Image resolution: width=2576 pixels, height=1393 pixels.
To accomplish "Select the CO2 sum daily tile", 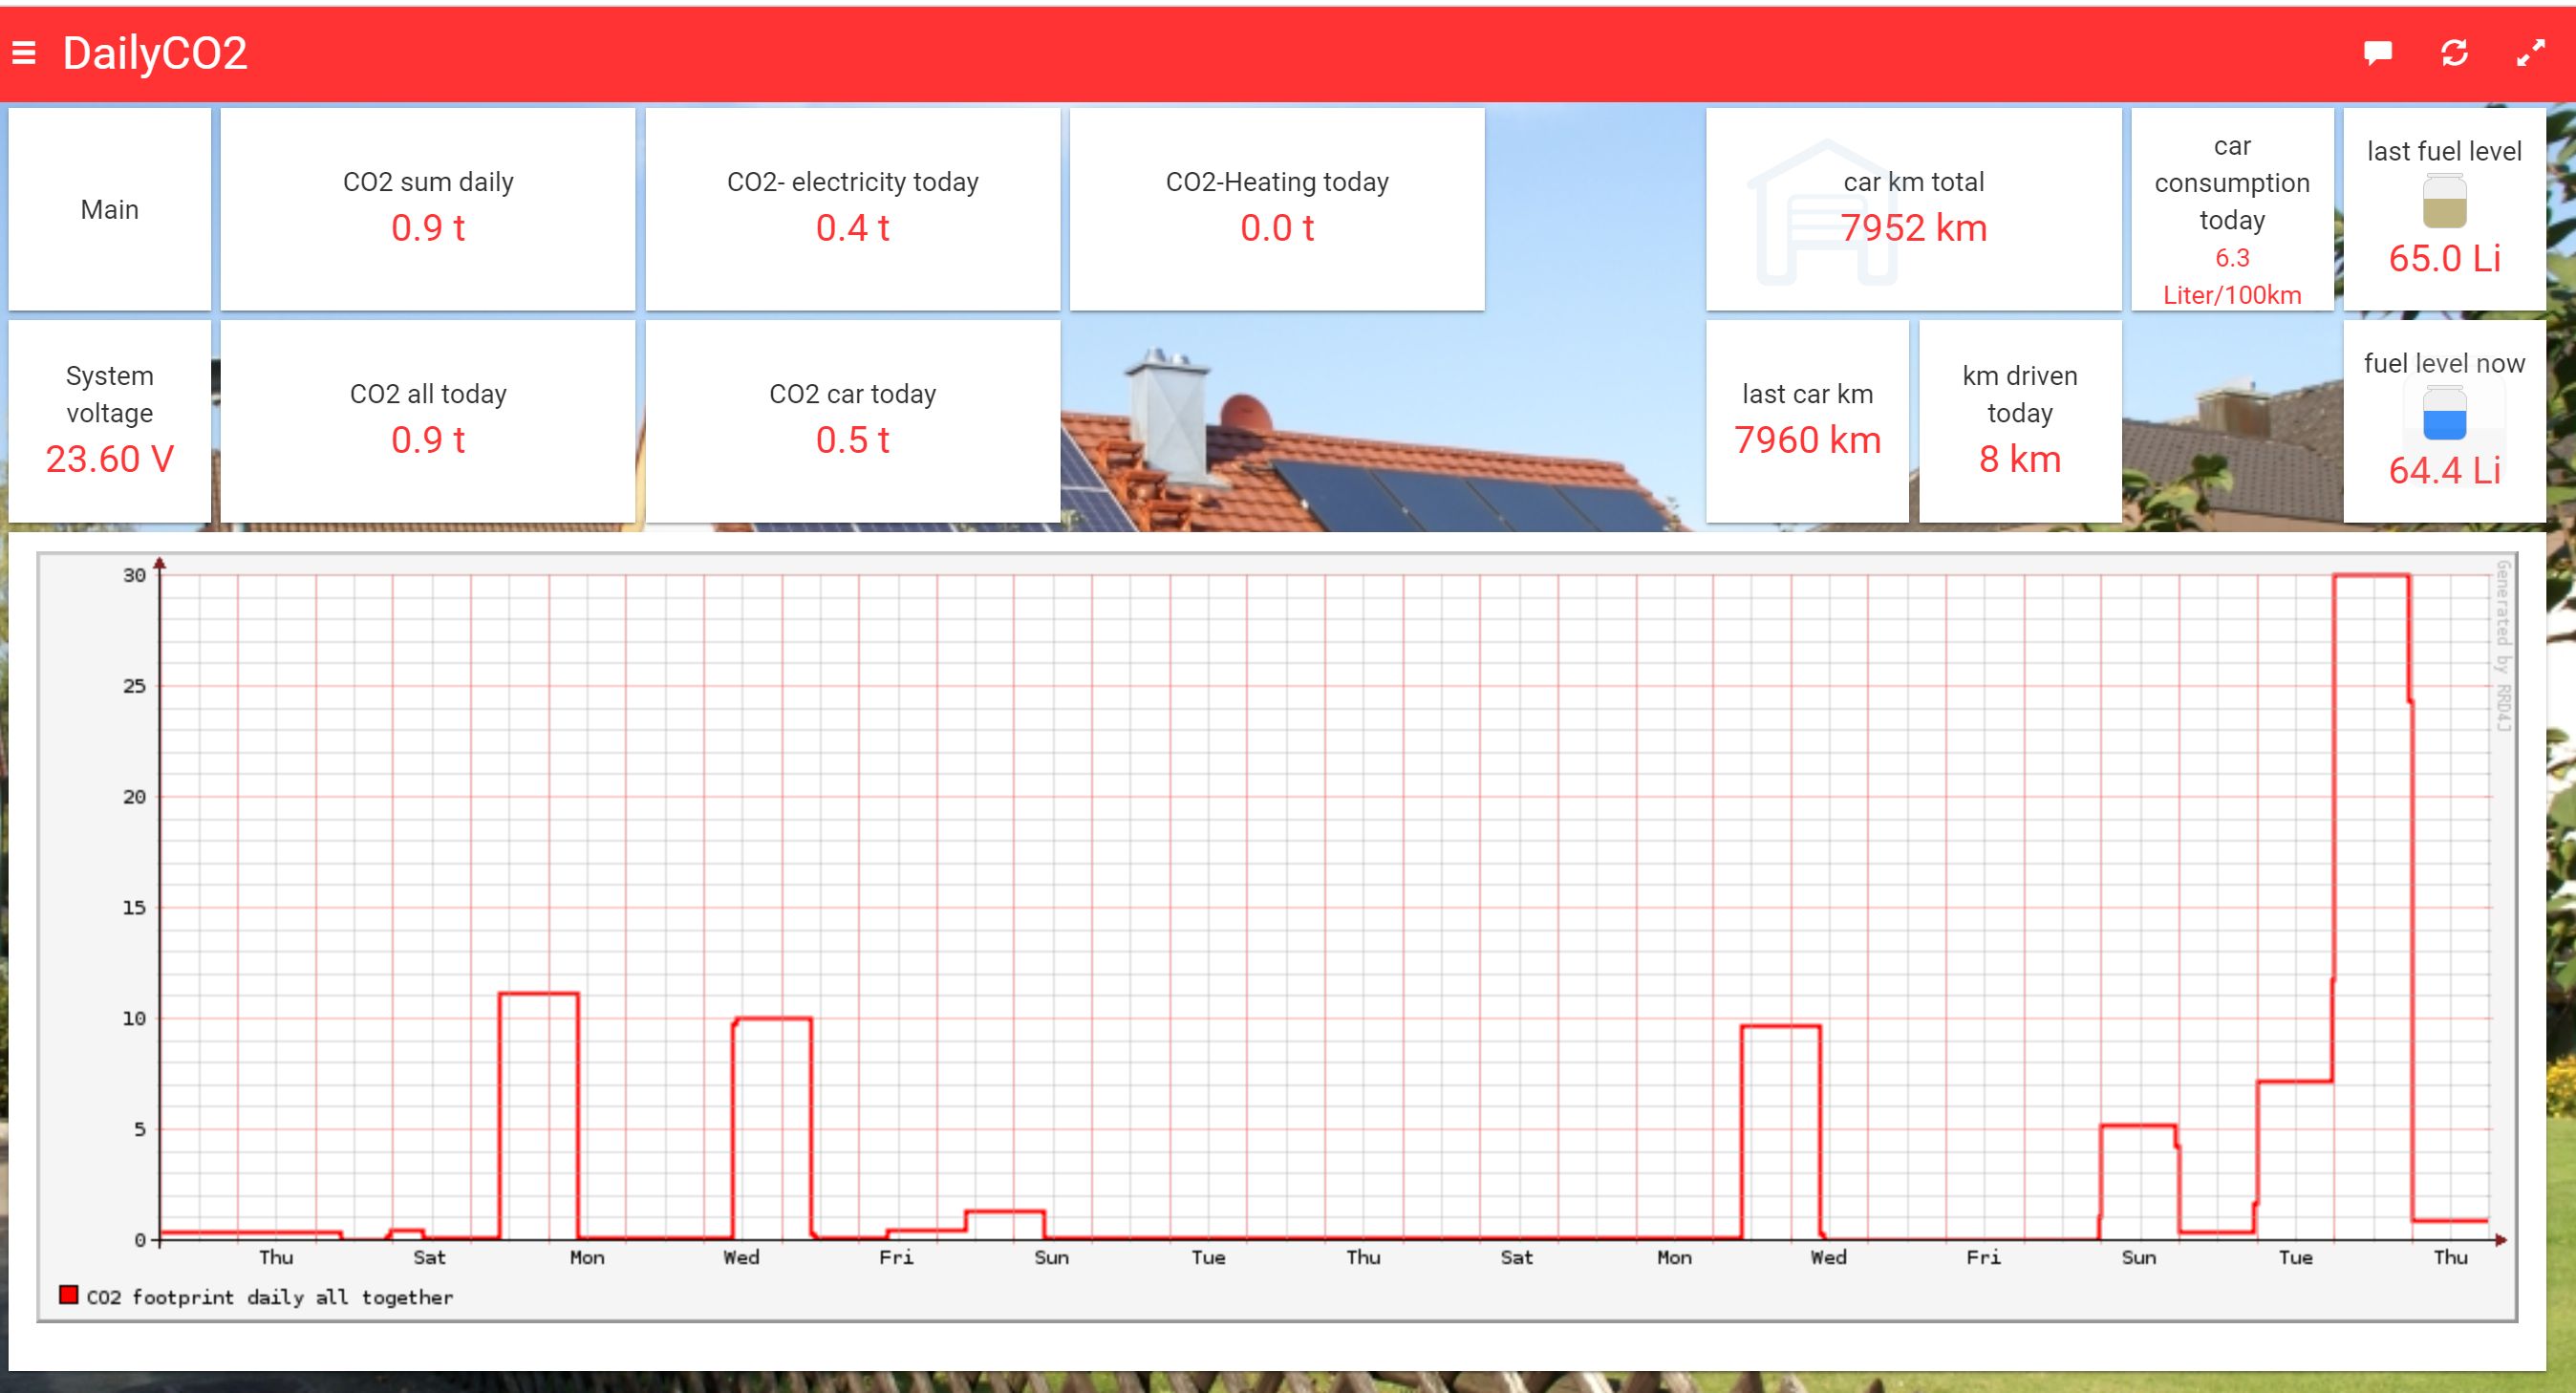I will click(428, 209).
